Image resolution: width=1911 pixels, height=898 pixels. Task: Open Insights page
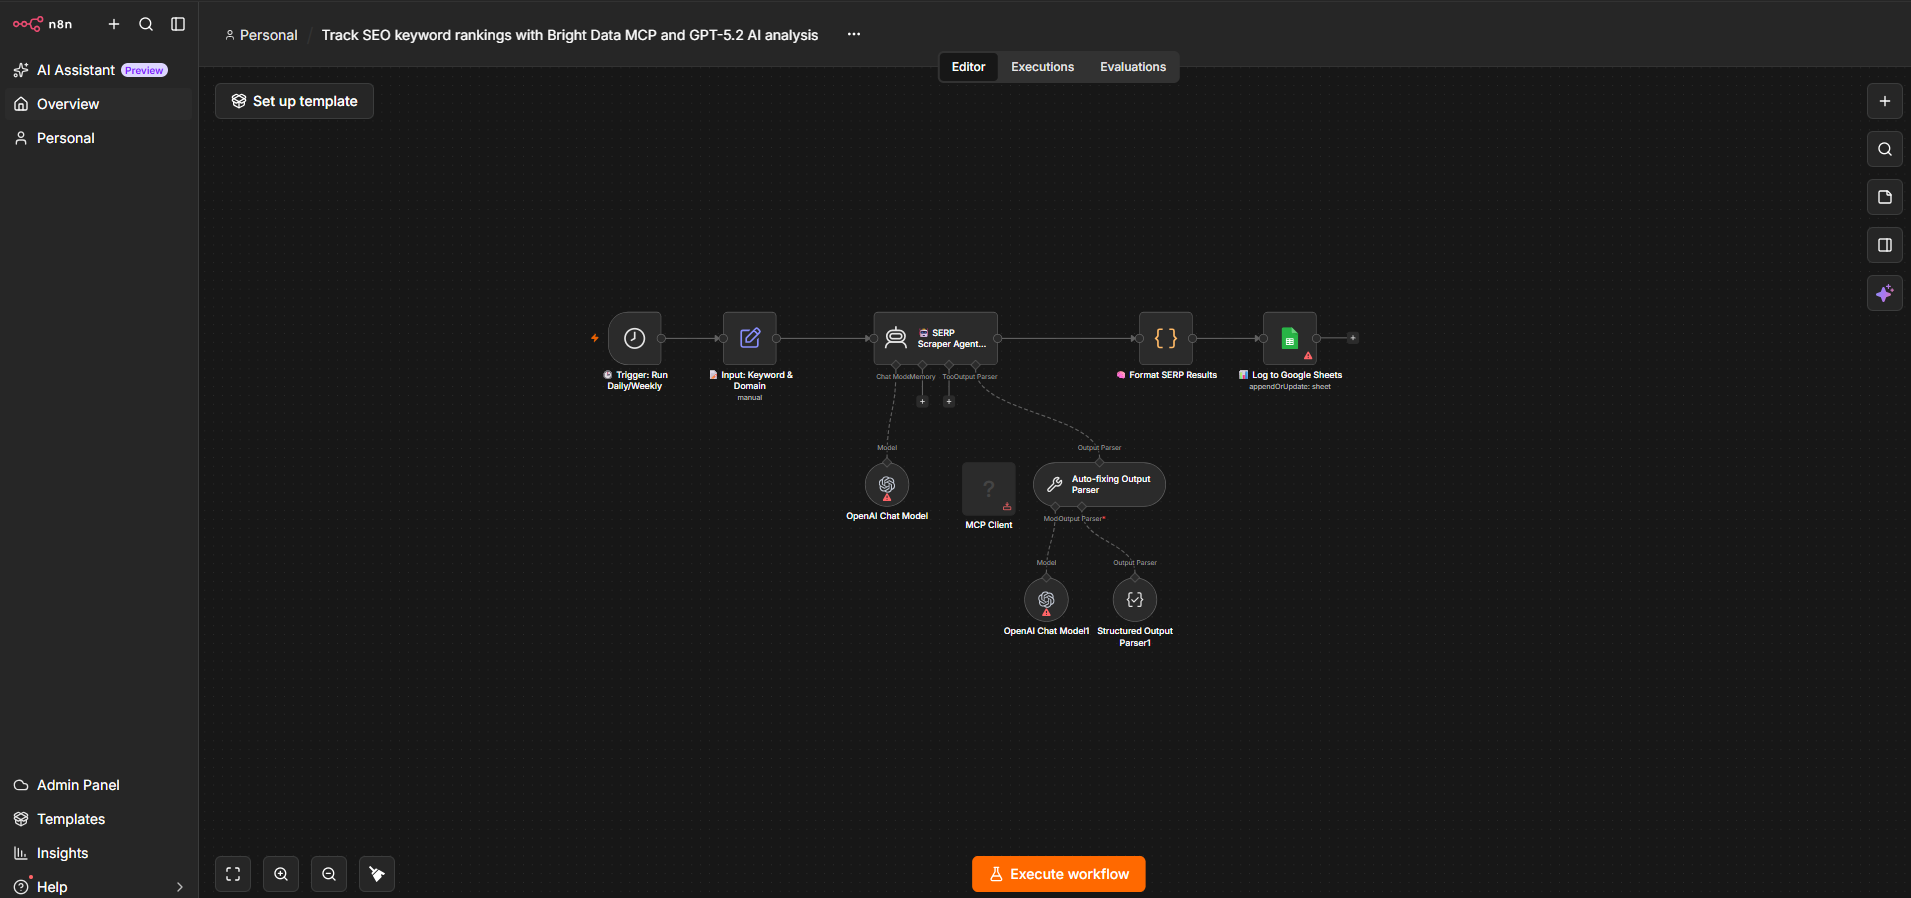tap(98, 853)
